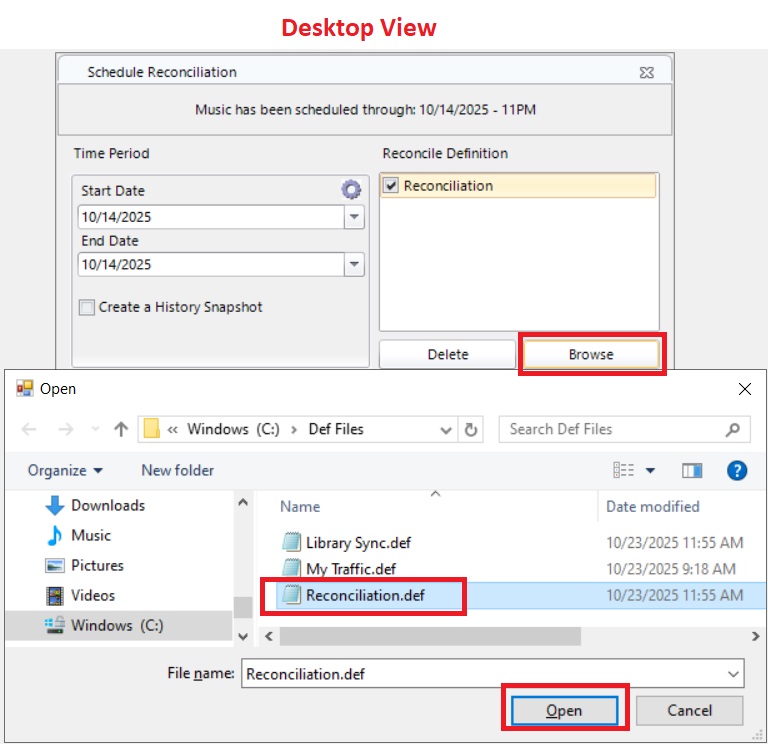Open the Start Date dropdown arrow
This screenshot has height=744, width=768.
(x=354, y=217)
